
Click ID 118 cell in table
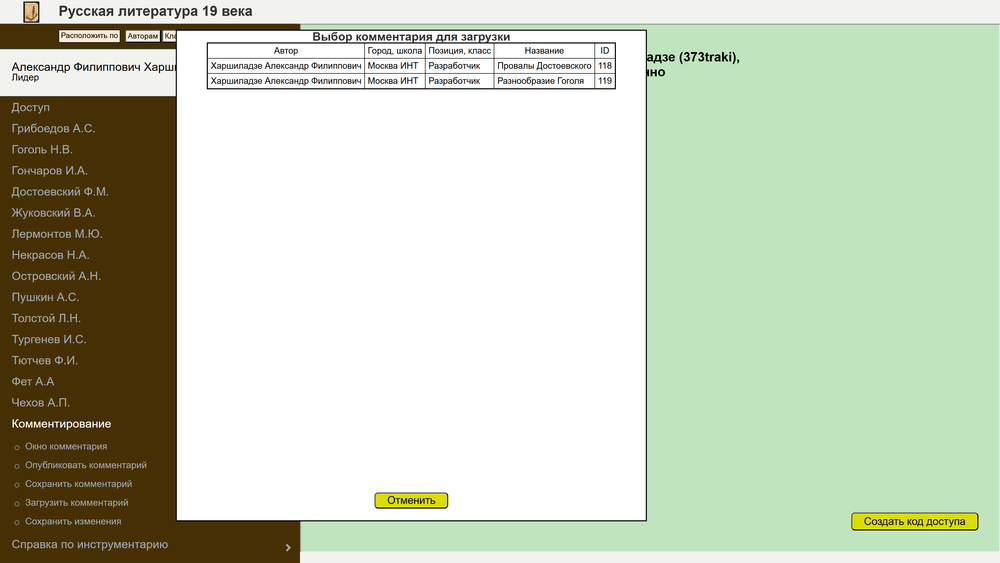[604, 66]
